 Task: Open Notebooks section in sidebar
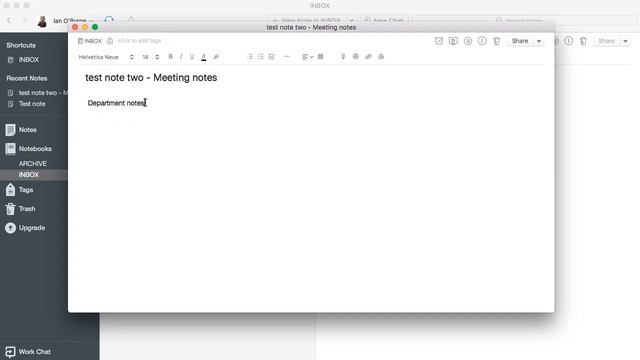[35, 149]
